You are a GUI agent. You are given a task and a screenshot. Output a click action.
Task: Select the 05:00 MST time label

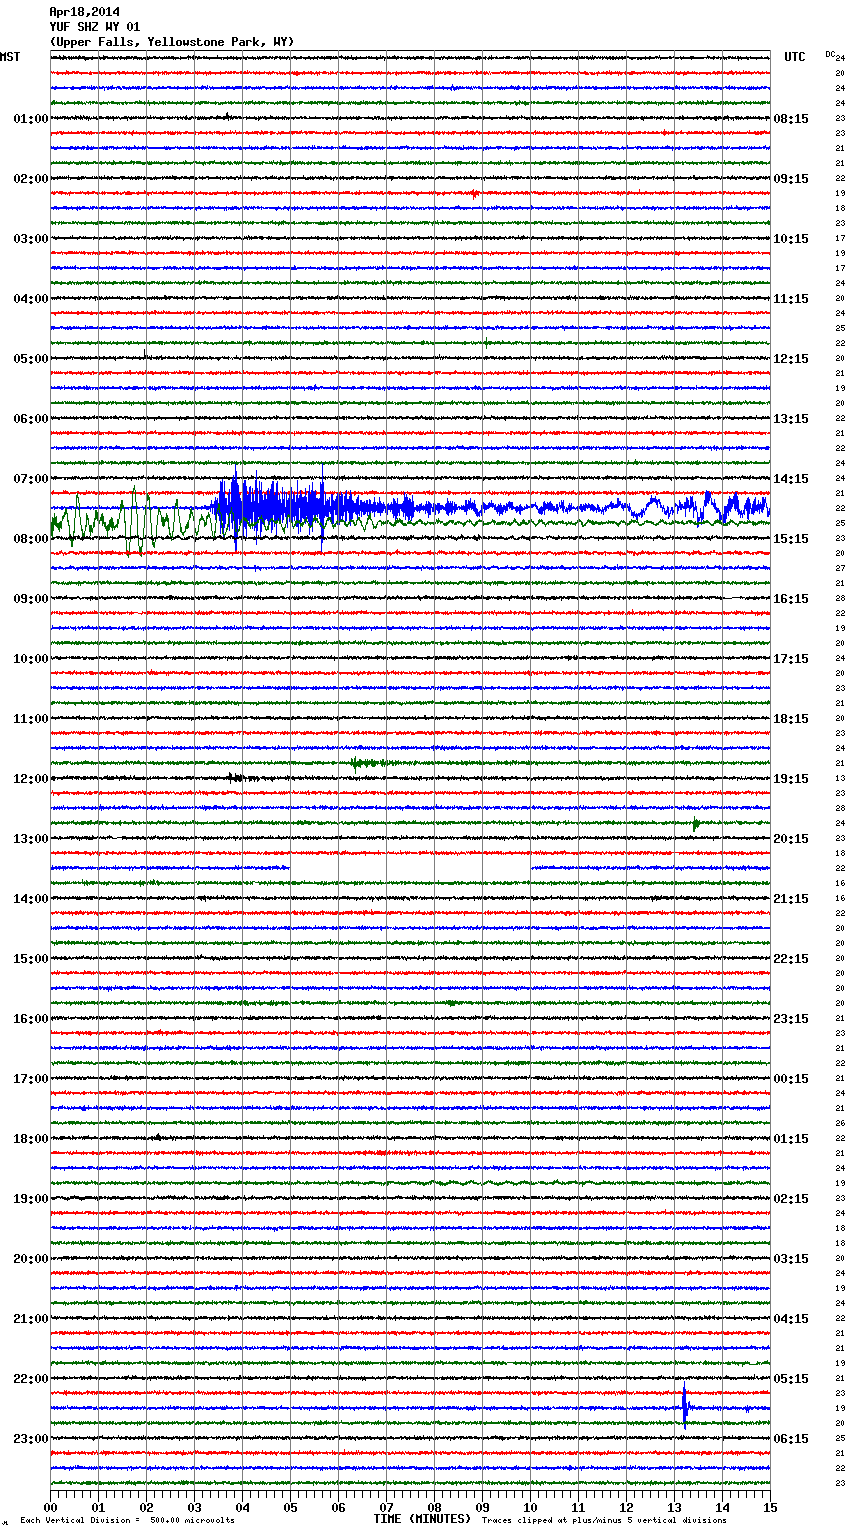(31, 359)
